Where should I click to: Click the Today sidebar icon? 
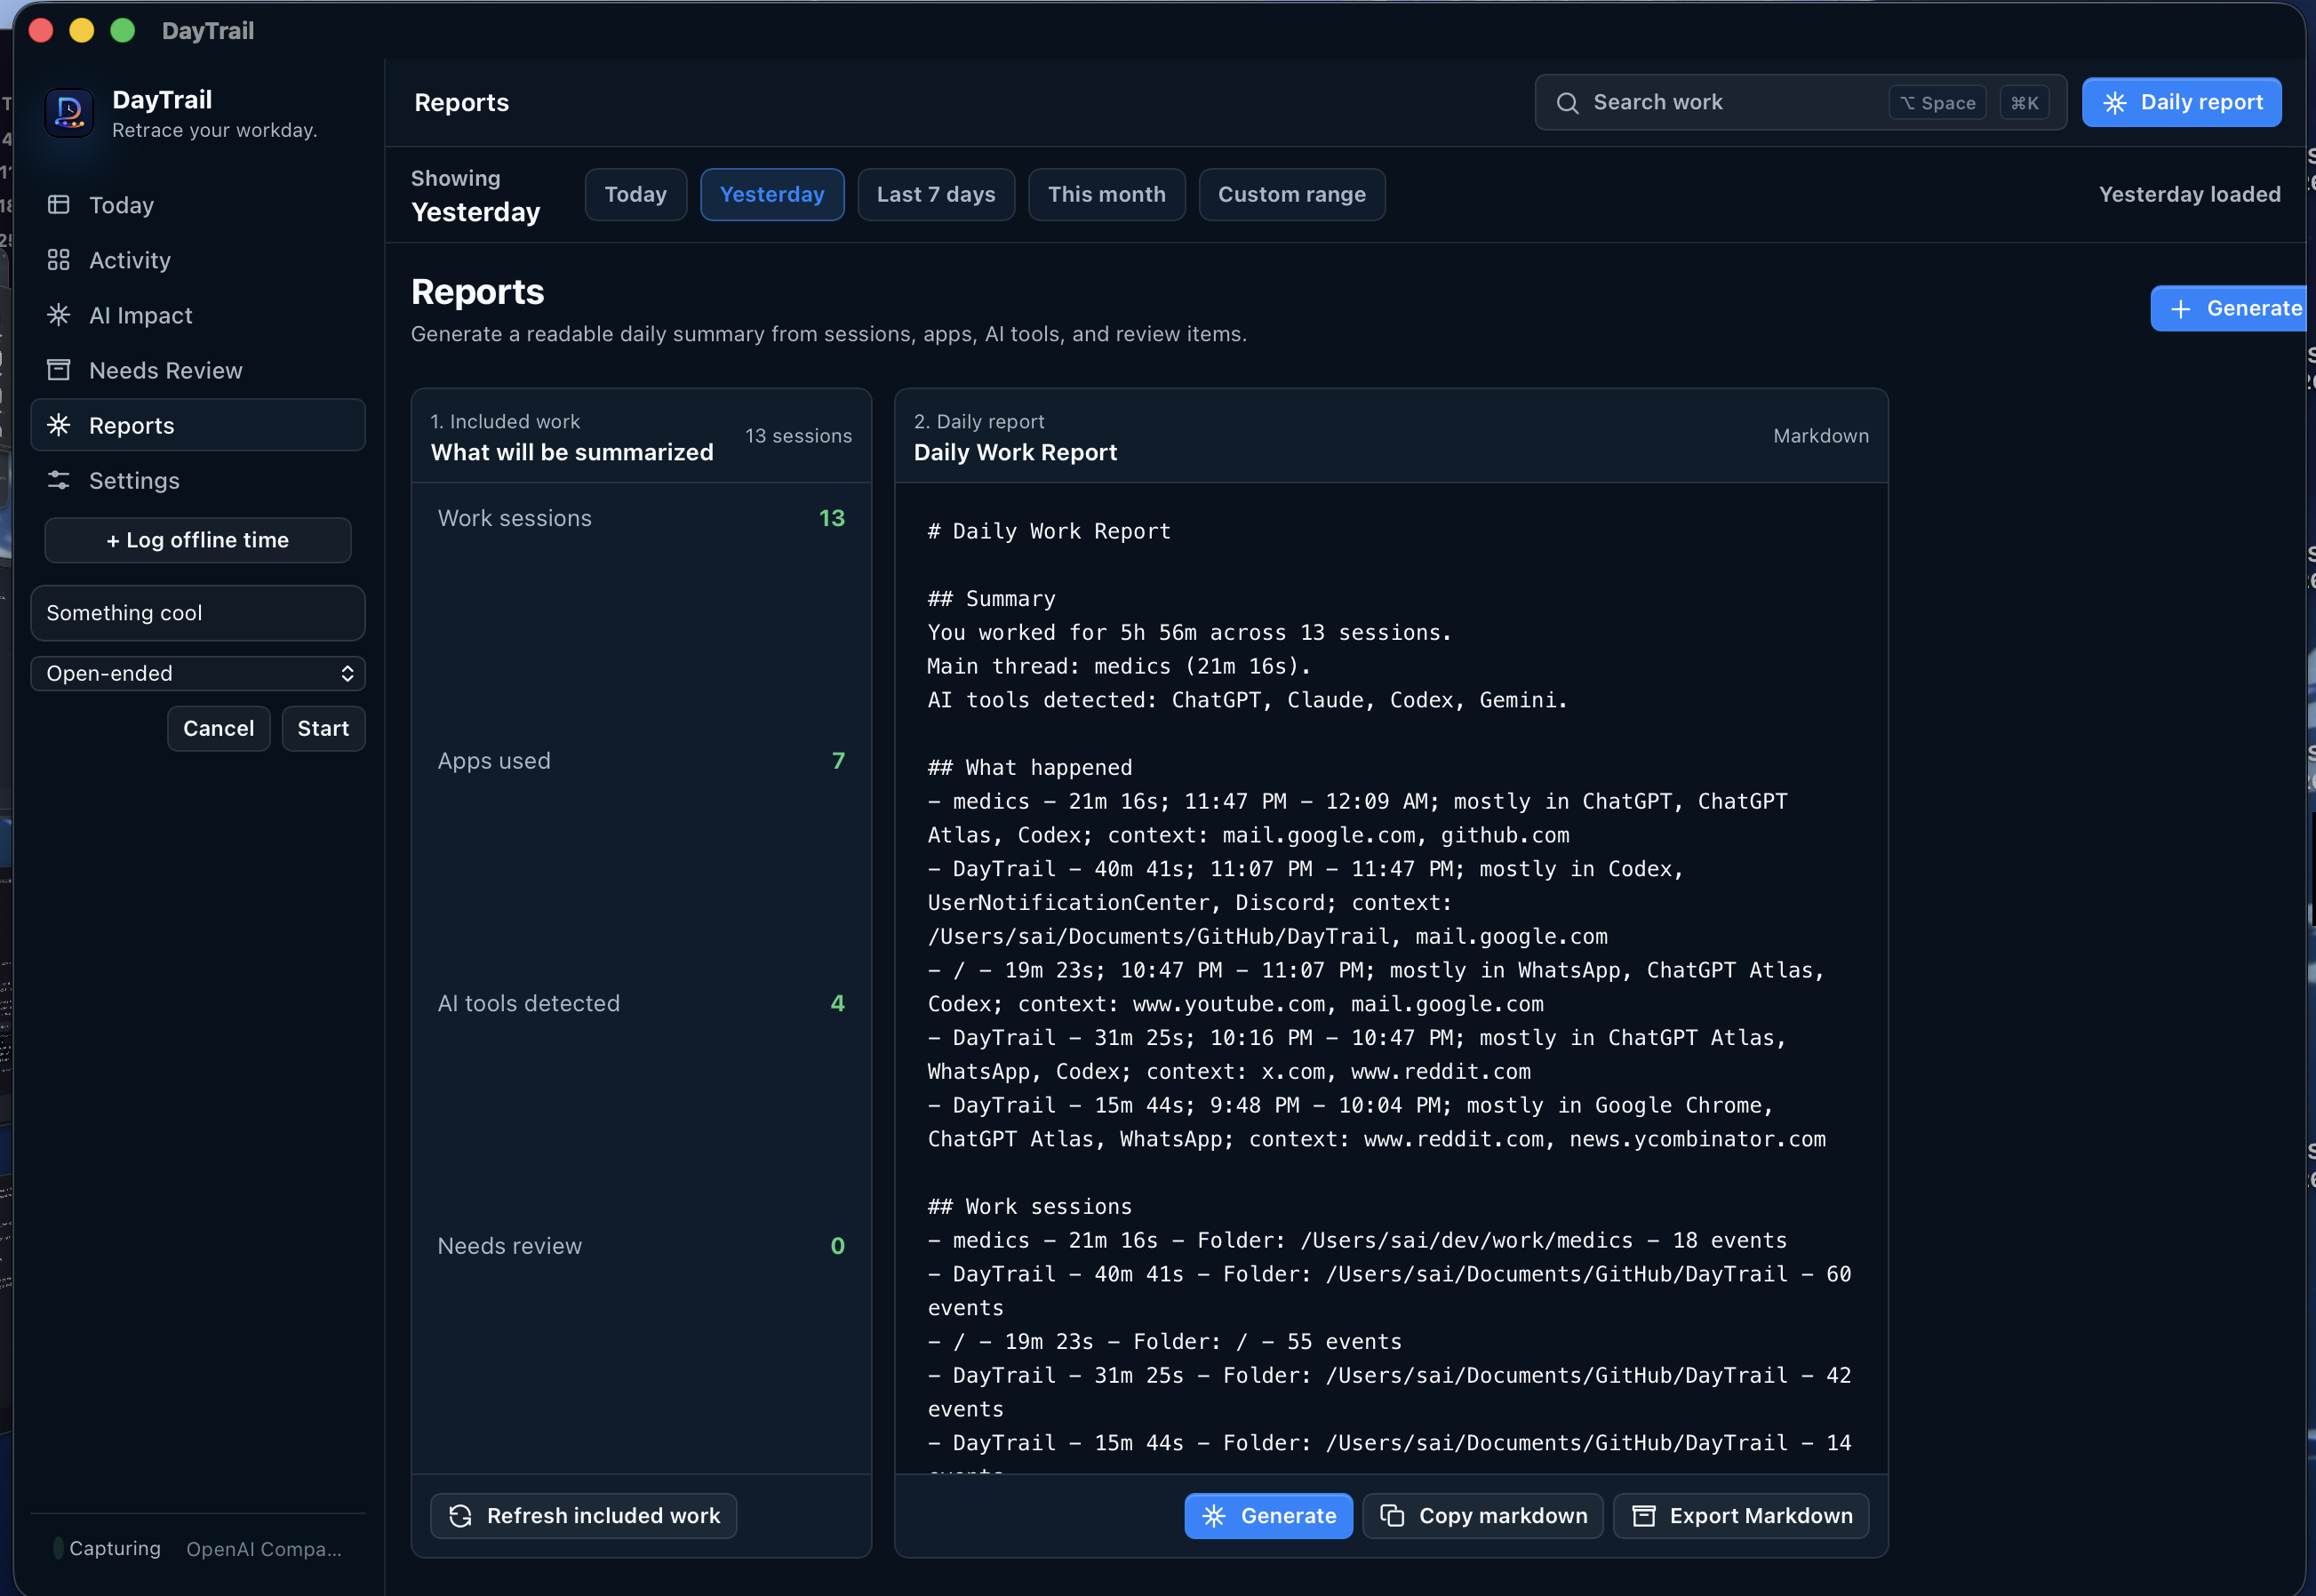click(x=59, y=205)
